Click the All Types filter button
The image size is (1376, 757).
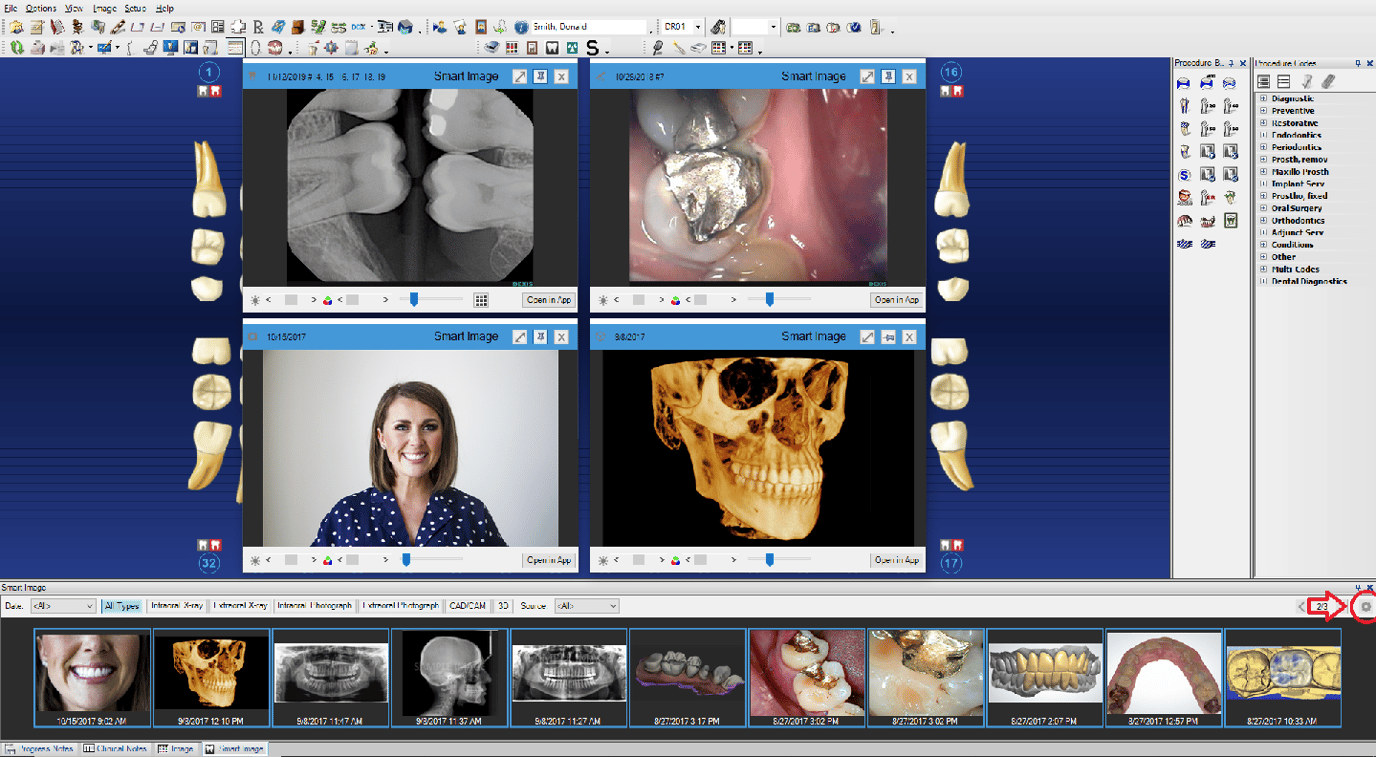[122, 605]
